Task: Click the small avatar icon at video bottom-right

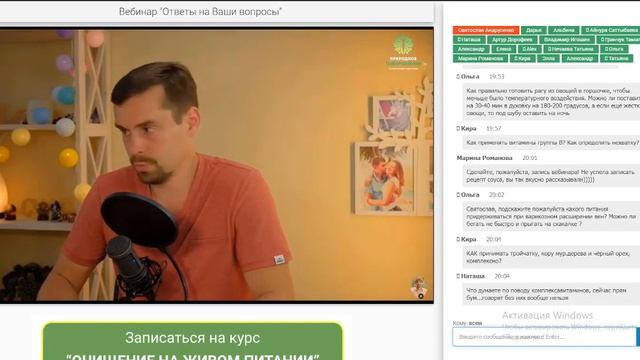Action: coord(419,287)
